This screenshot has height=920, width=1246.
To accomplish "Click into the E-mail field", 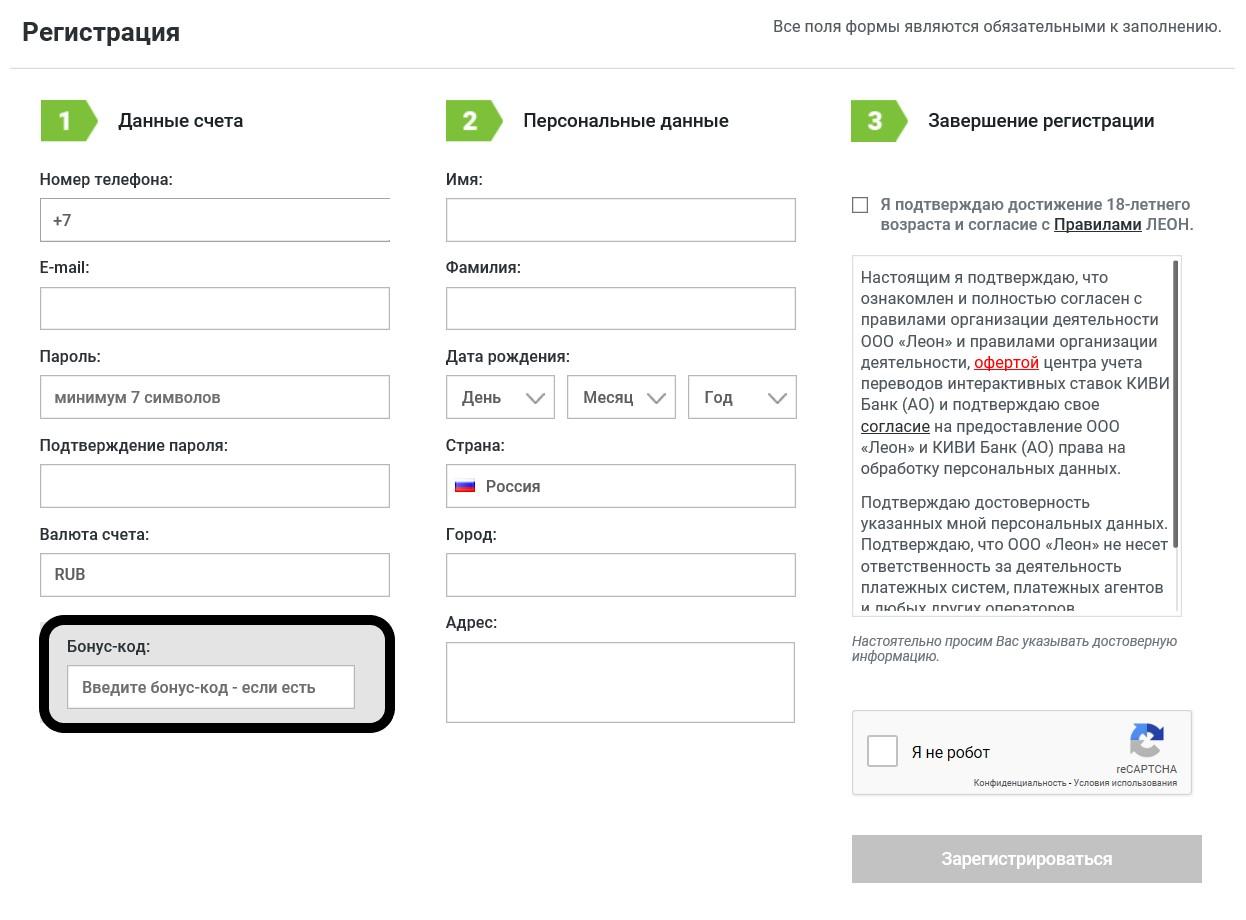I will pyautogui.click(x=215, y=309).
